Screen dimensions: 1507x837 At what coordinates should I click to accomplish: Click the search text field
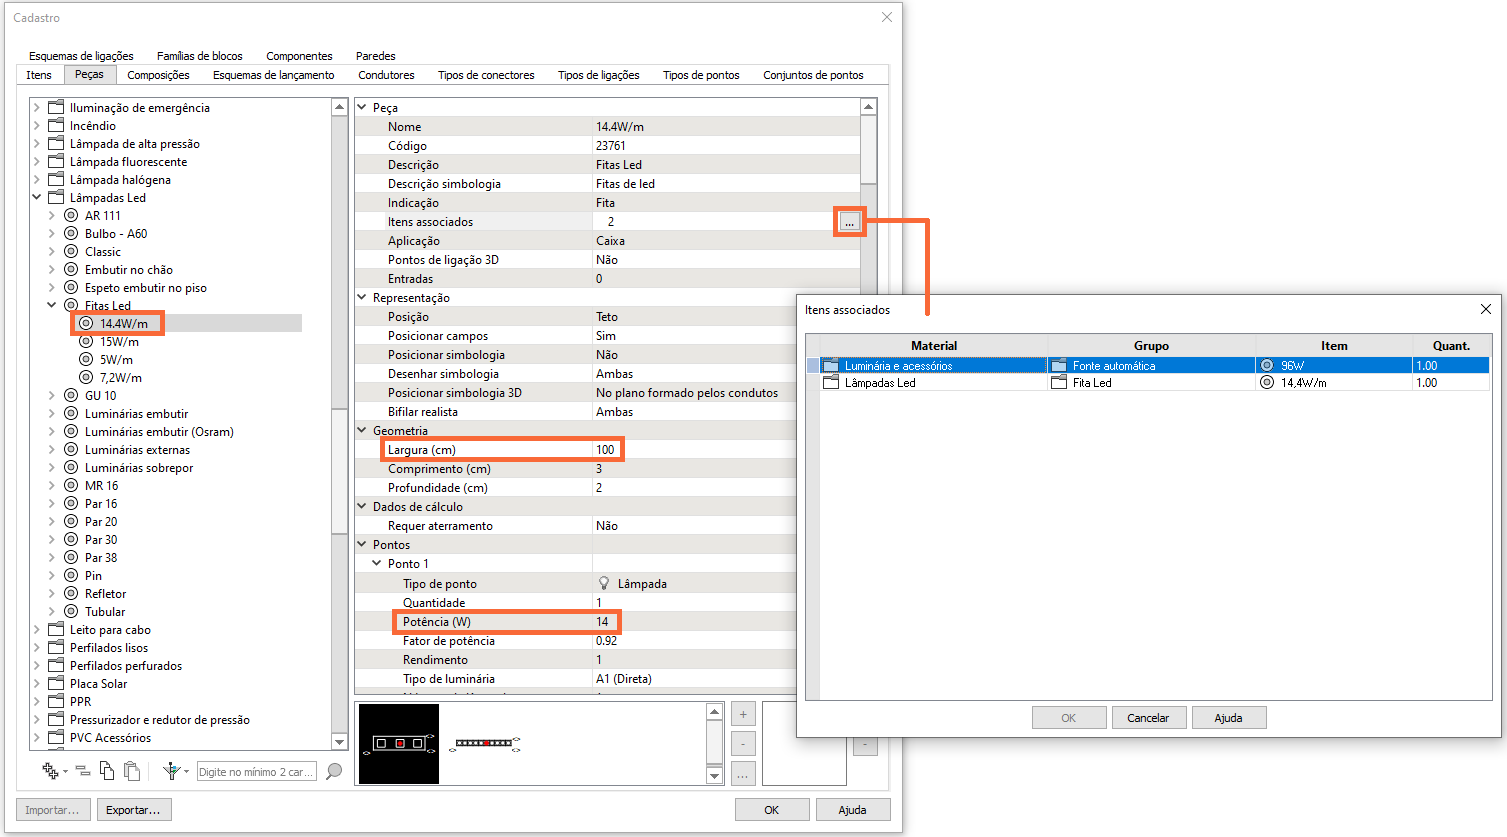(256, 772)
